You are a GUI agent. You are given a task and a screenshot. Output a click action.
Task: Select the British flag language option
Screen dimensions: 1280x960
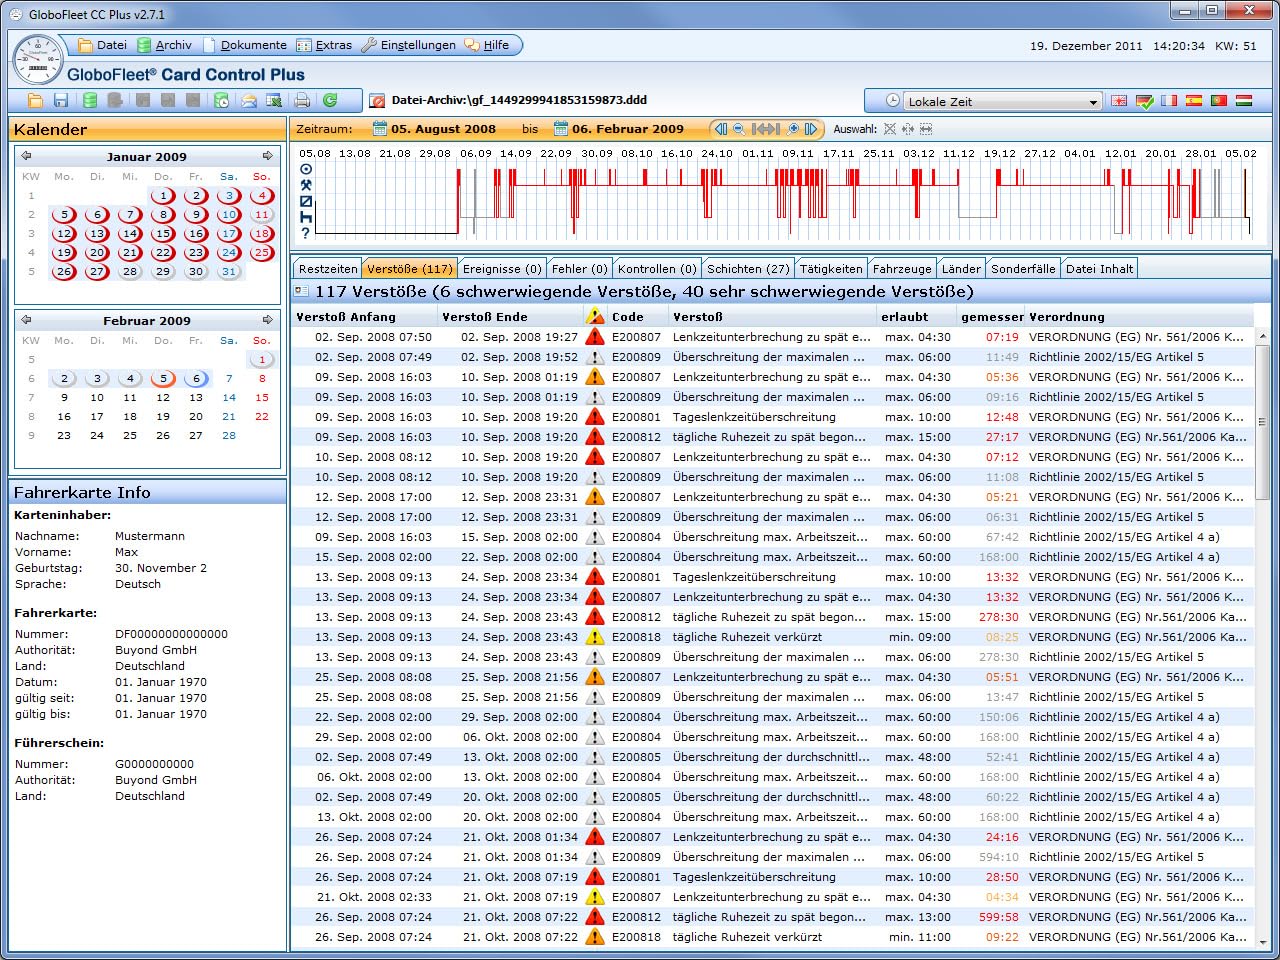[x=1119, y=101]
